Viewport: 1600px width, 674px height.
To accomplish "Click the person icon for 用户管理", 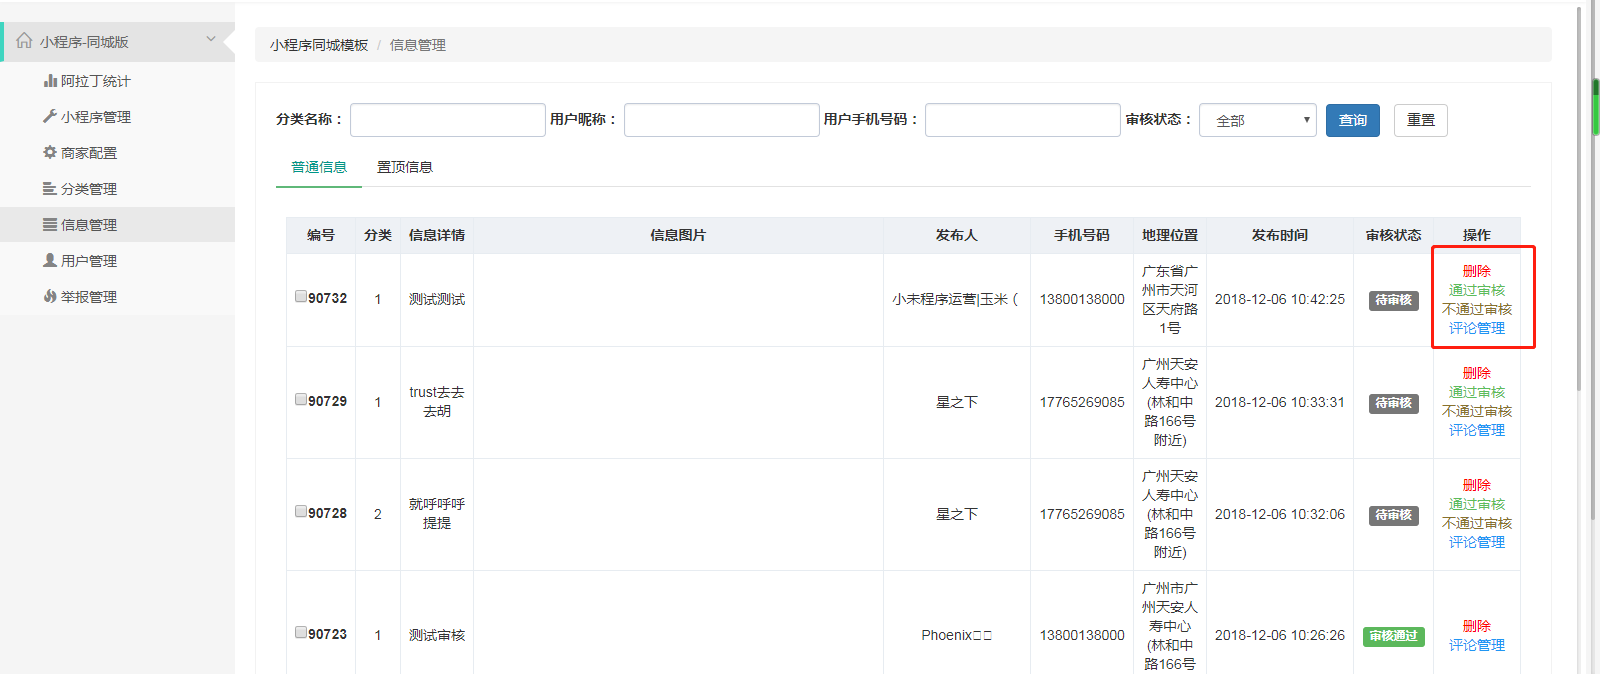I will (50, 261).
